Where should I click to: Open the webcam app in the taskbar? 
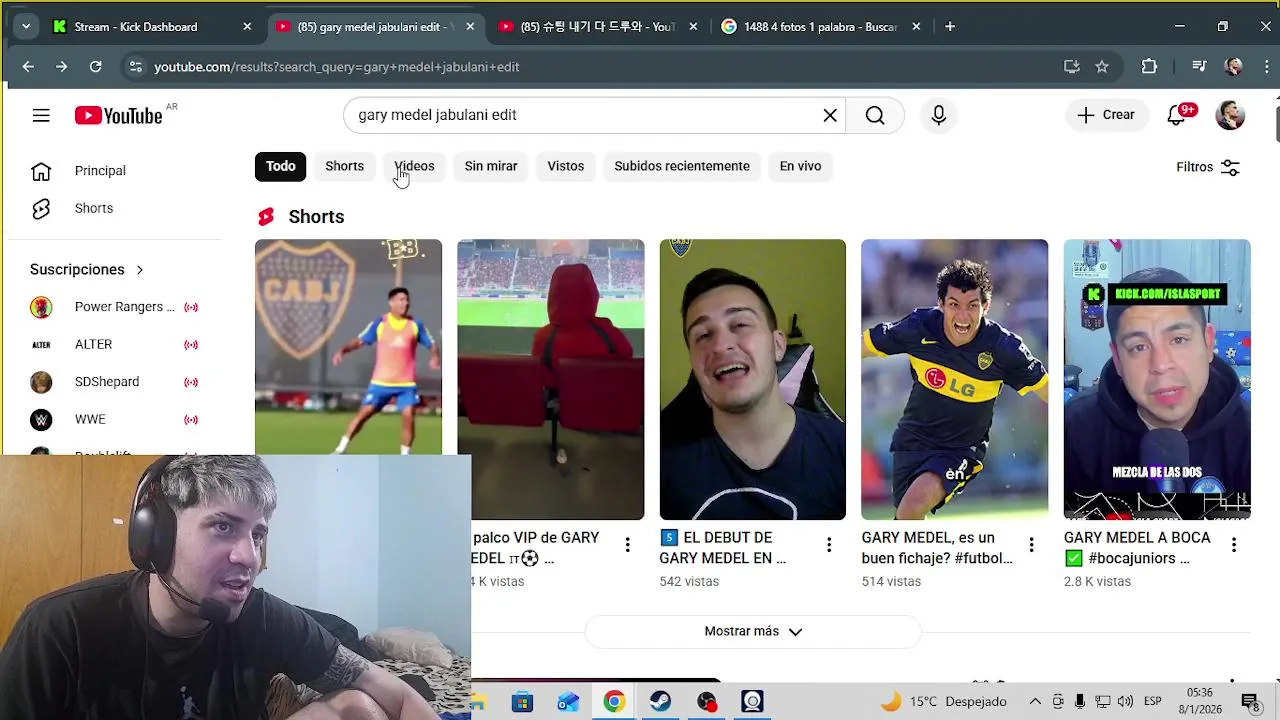click(x=753, y=702)
